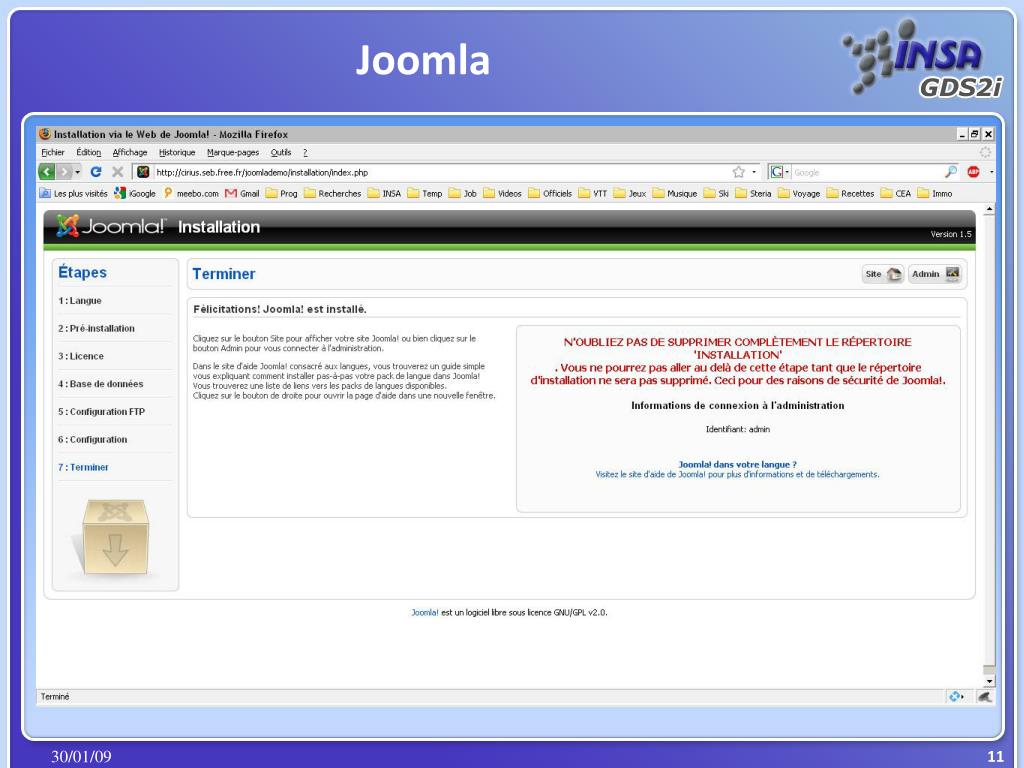Select step 3 : Licence
The height and width of the screenshot is (768, 1024).
pyautogui.click(x=81, y=356)
